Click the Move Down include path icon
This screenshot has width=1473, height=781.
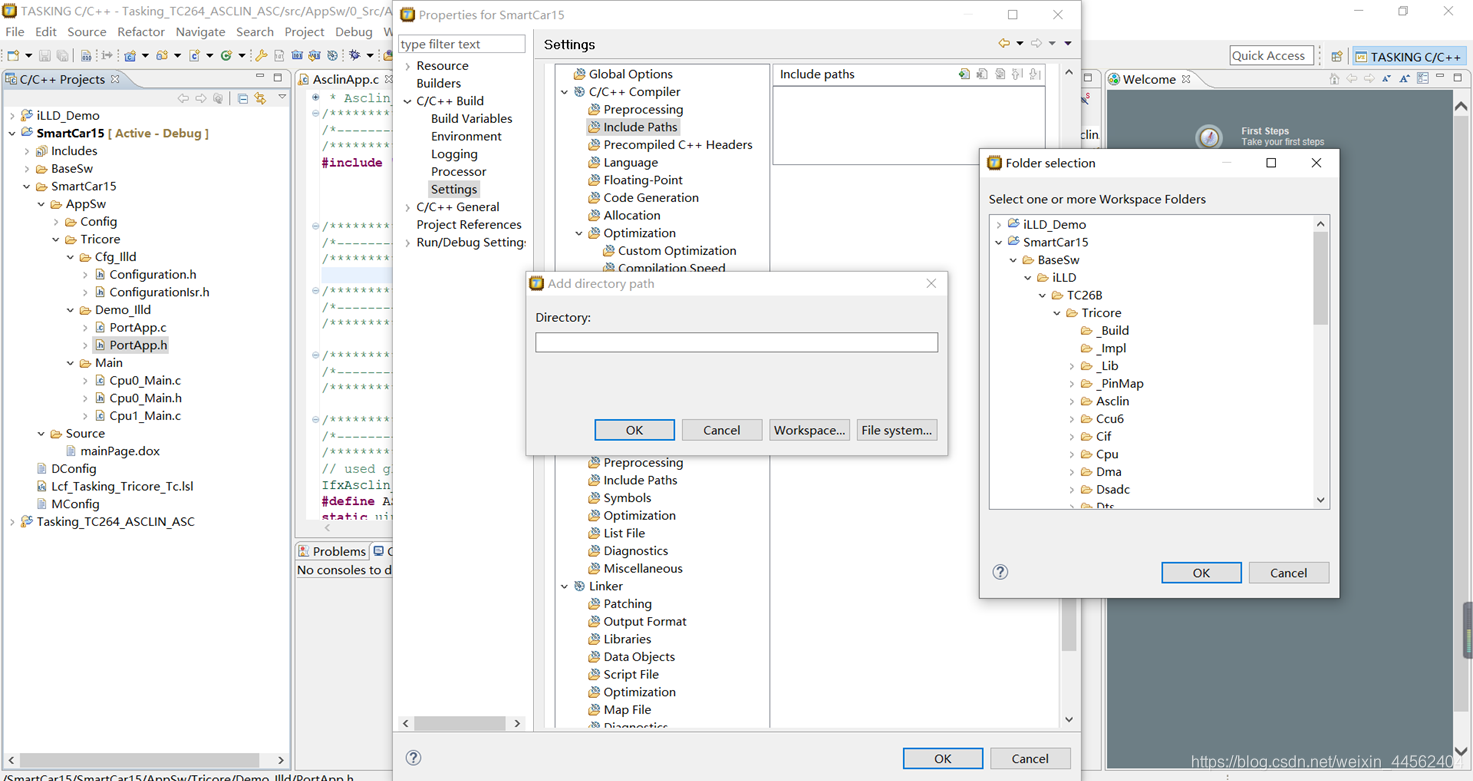coord(1035,74)
